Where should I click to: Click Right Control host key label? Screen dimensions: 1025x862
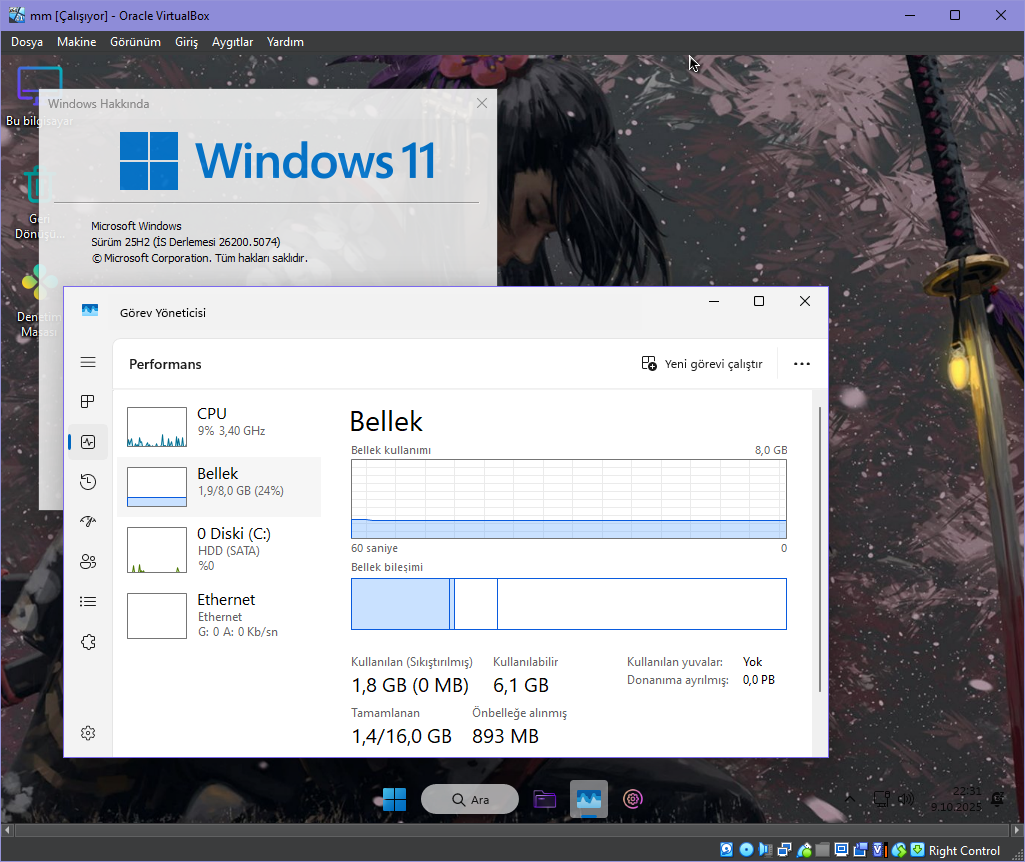pos(964,850)
